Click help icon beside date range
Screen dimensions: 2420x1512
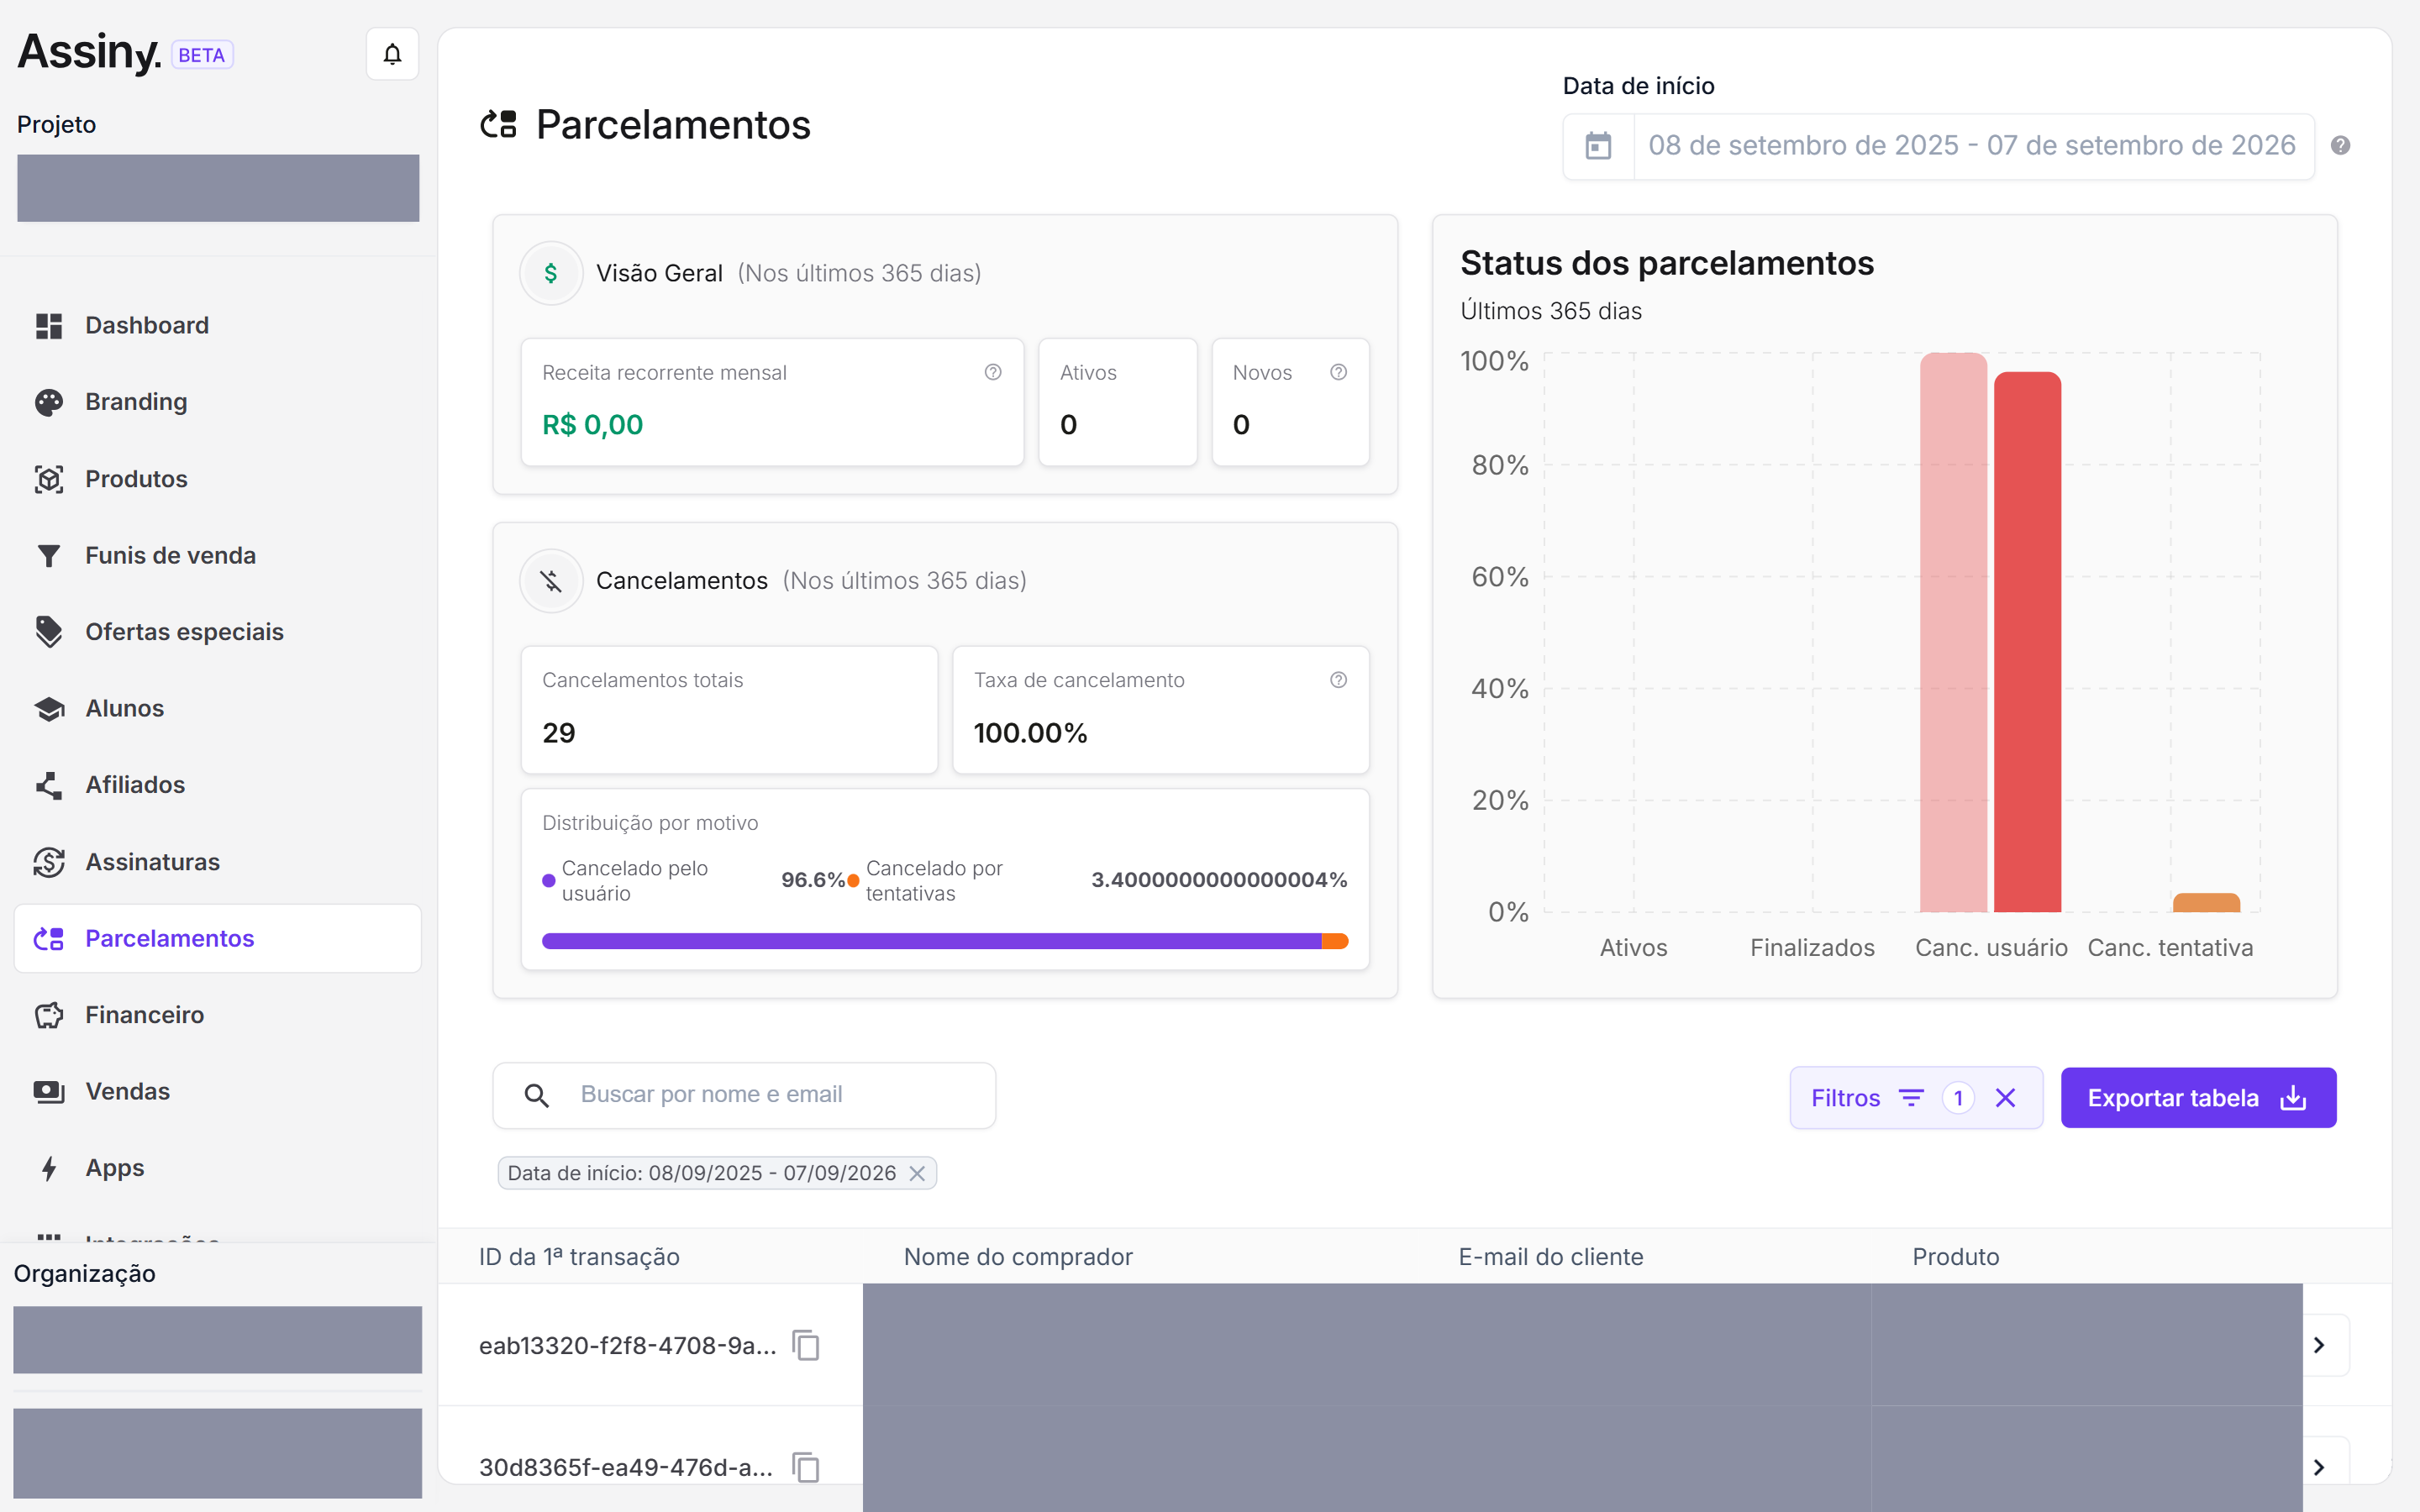2340,146
